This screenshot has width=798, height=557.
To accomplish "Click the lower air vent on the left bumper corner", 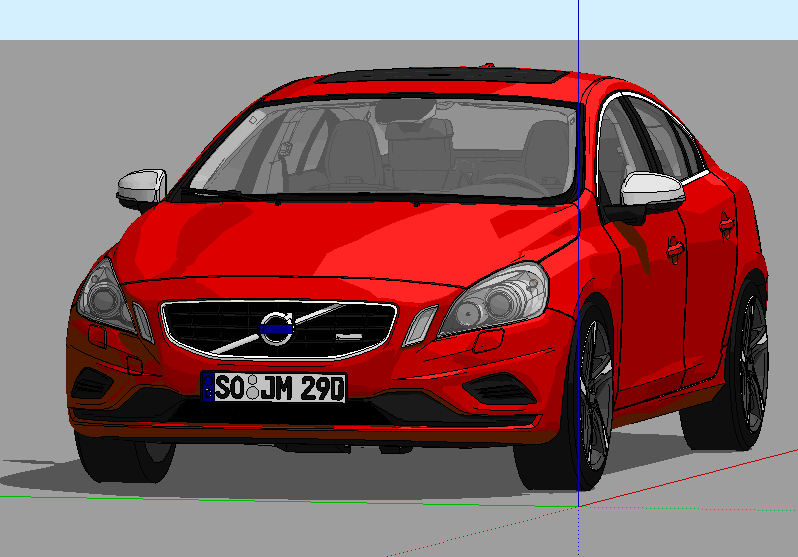I will pyautogui.click(x=92, y=384).
